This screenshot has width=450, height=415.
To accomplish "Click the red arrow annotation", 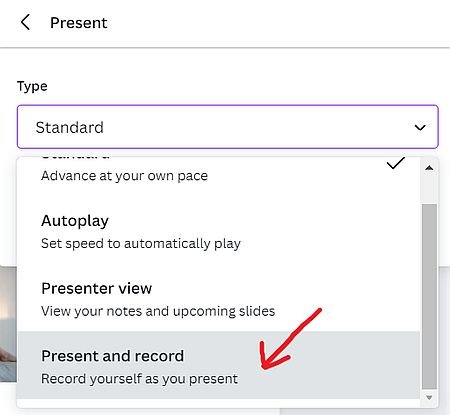I will 291,339.
